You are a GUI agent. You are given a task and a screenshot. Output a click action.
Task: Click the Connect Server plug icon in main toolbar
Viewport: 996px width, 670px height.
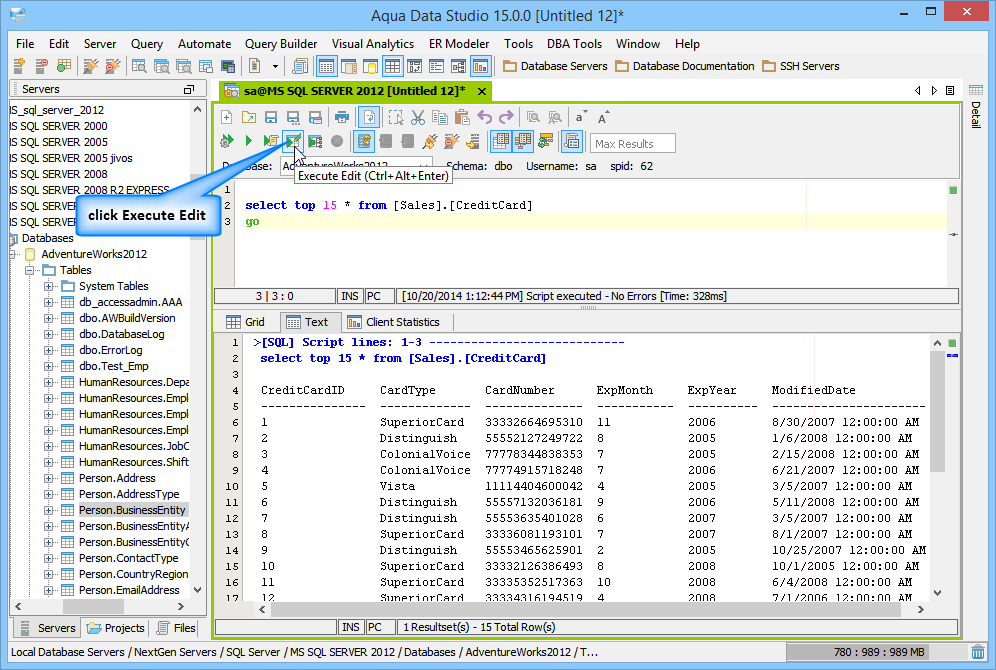pyautogui.click(x=91, y=66)
